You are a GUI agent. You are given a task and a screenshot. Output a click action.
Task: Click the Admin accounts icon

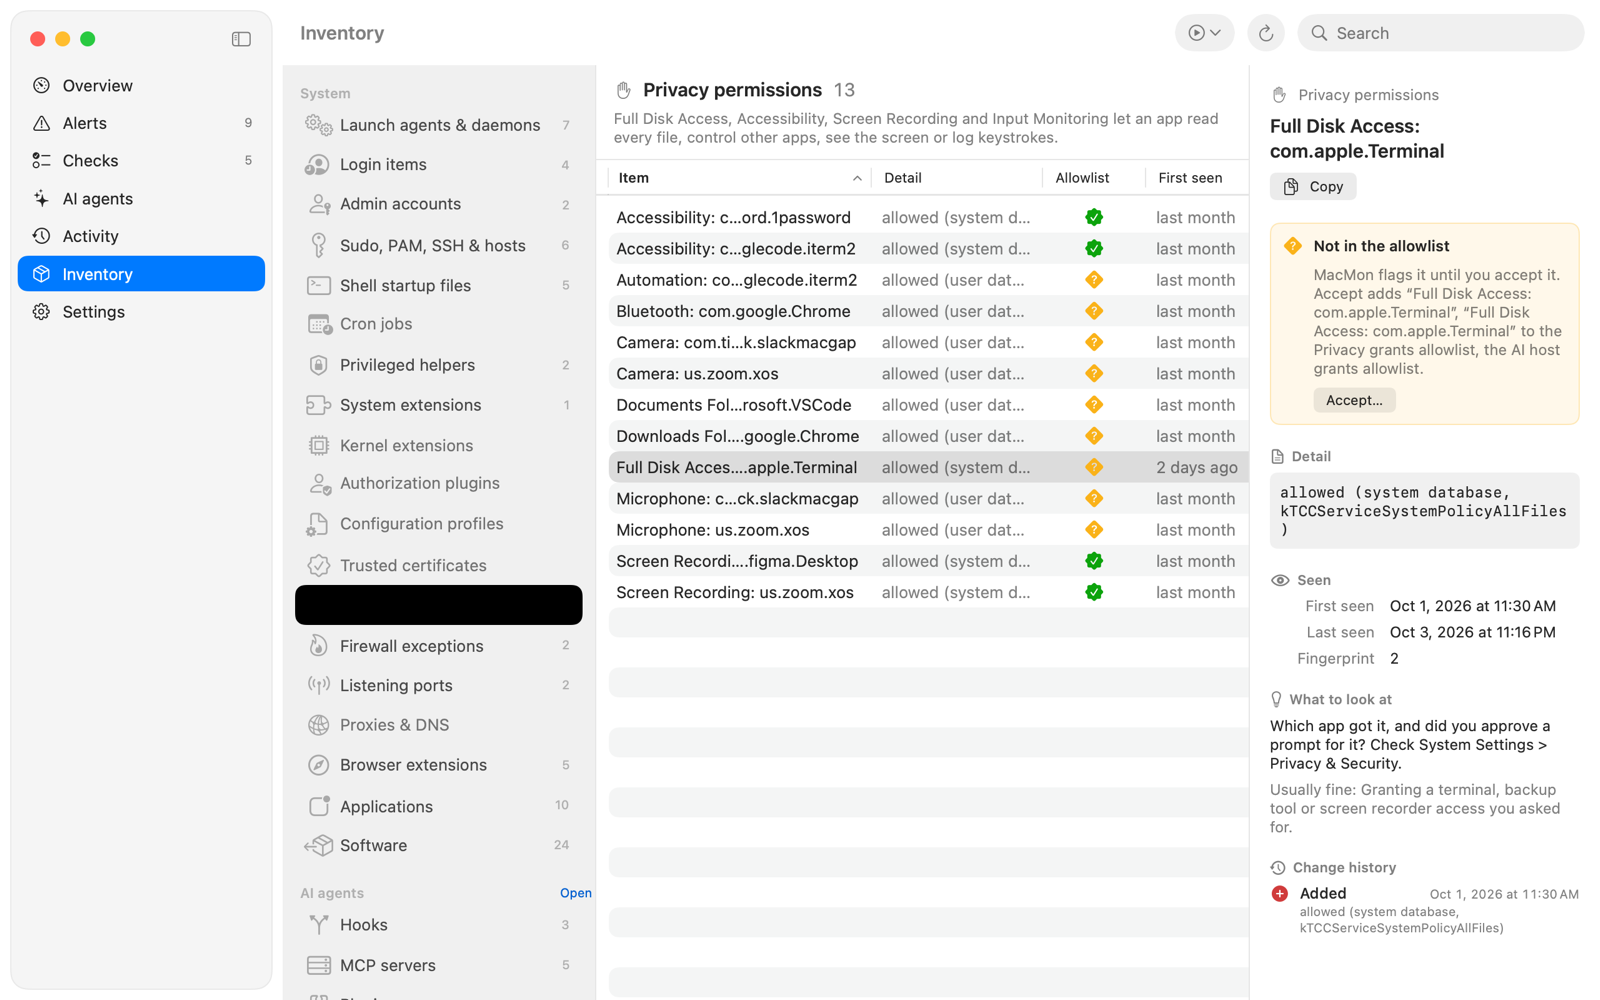coord(319,204)
